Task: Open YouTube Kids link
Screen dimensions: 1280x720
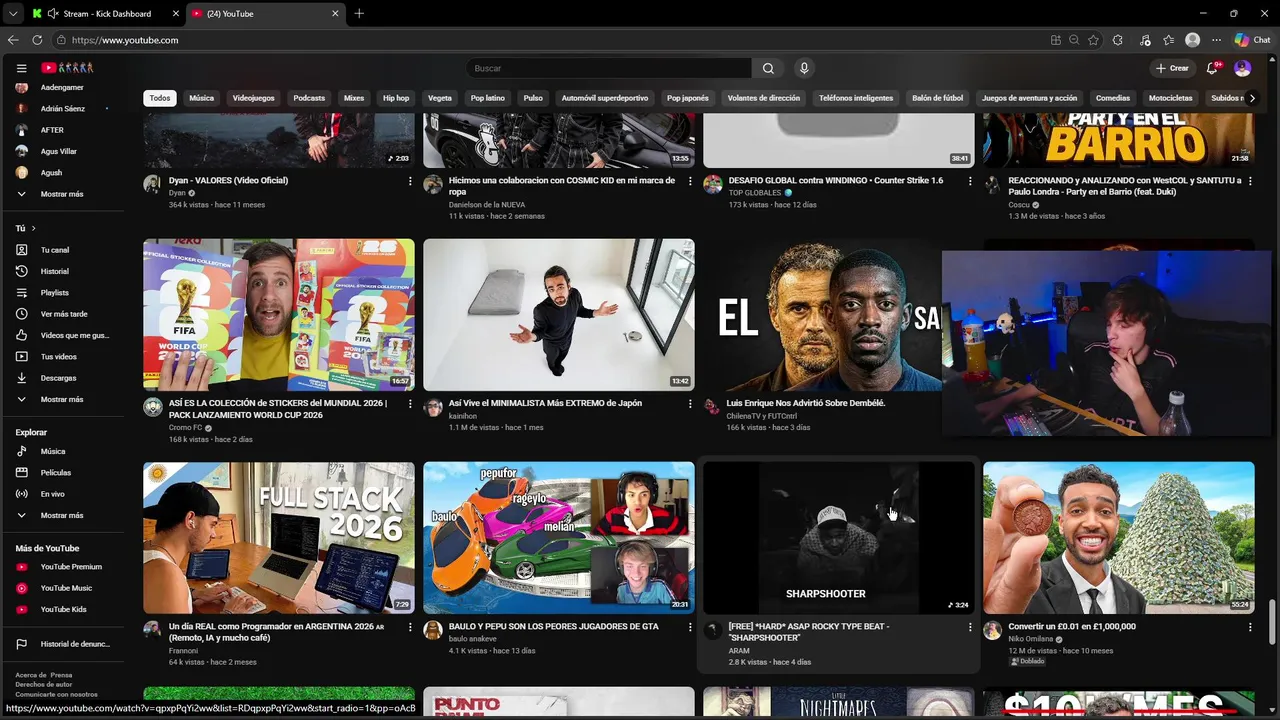Action: [x=62, y=609]
